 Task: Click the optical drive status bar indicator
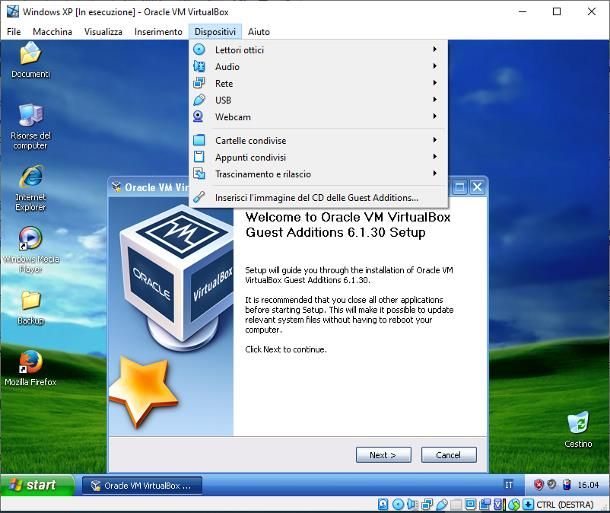point(398,504)
